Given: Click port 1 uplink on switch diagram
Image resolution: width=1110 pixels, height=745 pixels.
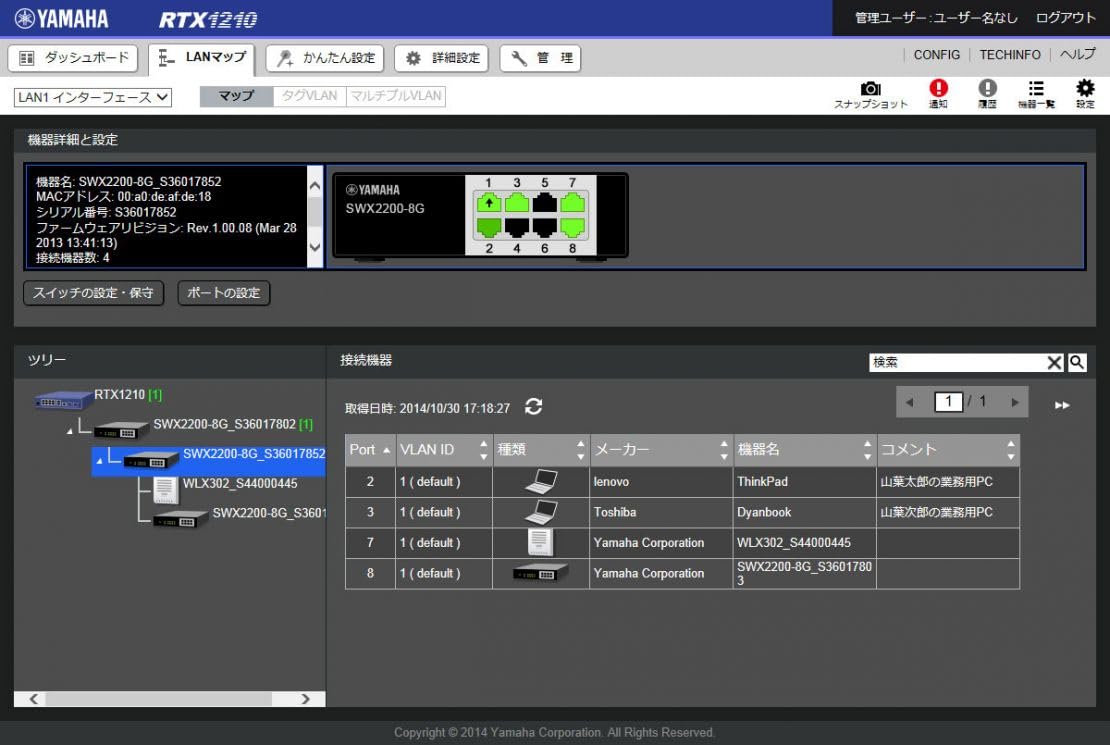Looking at the screenshot, I should (489, 203).
